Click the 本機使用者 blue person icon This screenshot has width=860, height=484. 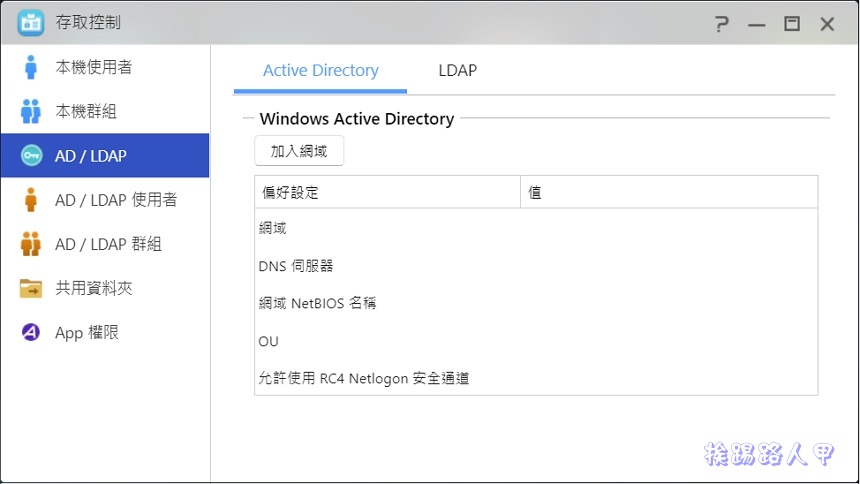31,67
